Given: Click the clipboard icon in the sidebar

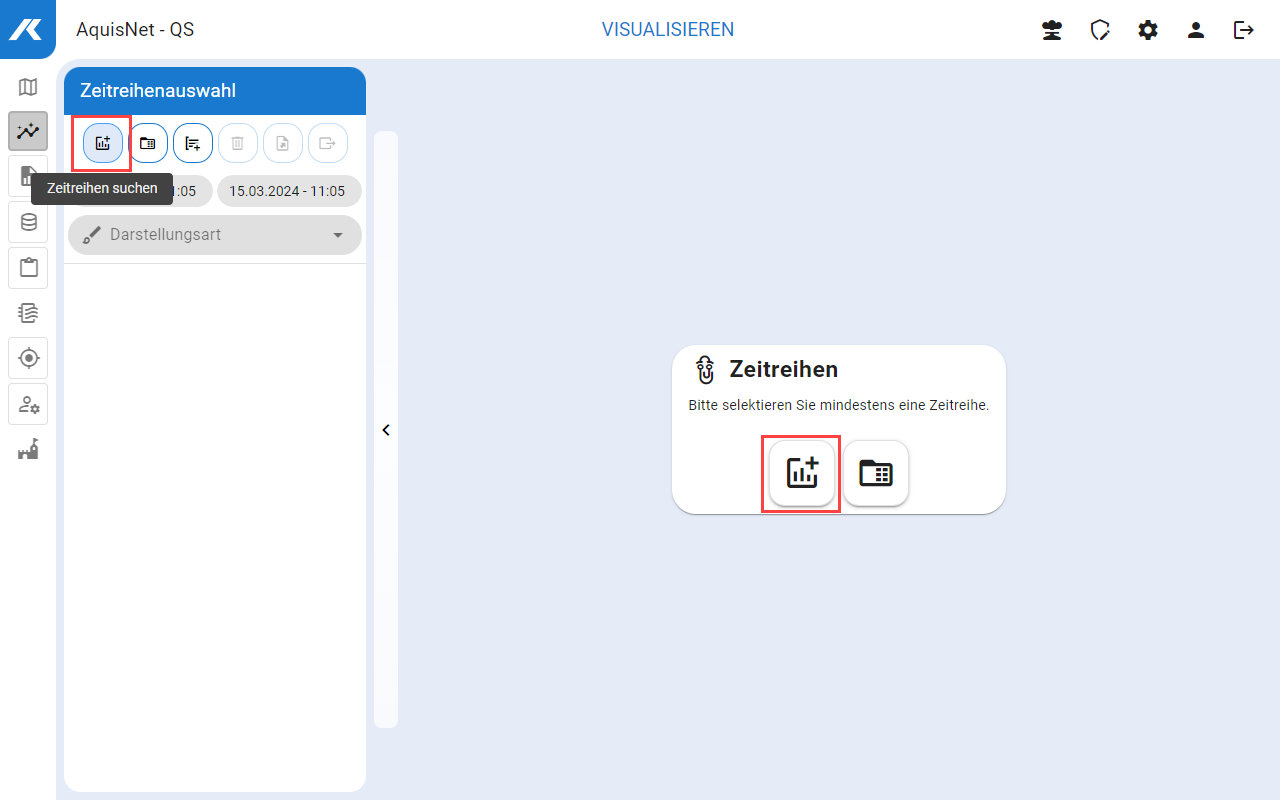Looking at the screenshot, I should pyautogui.click(x=28, y=267).
